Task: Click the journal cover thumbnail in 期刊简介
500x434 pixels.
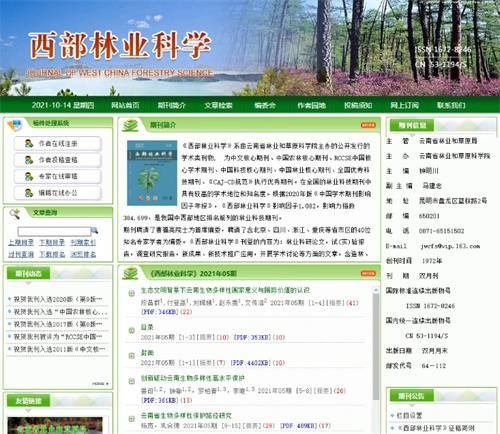Action: pyautogui.click(x=152, y=173)
